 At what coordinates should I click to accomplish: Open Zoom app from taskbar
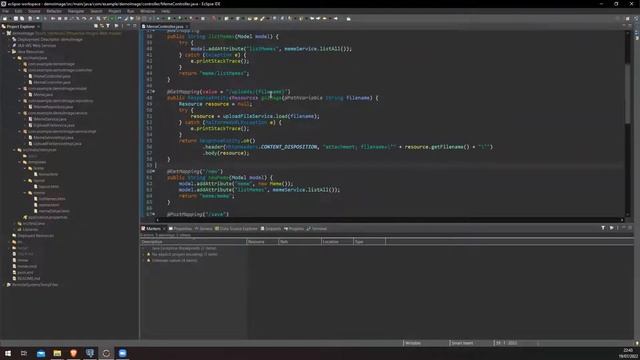122,353
